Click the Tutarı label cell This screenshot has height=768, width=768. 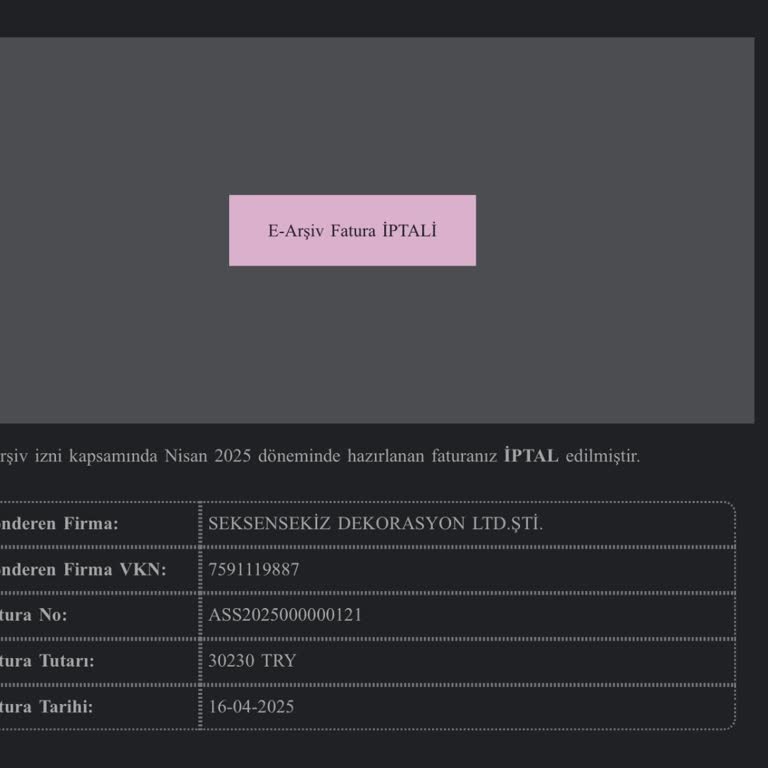click(x=48, y=661)
